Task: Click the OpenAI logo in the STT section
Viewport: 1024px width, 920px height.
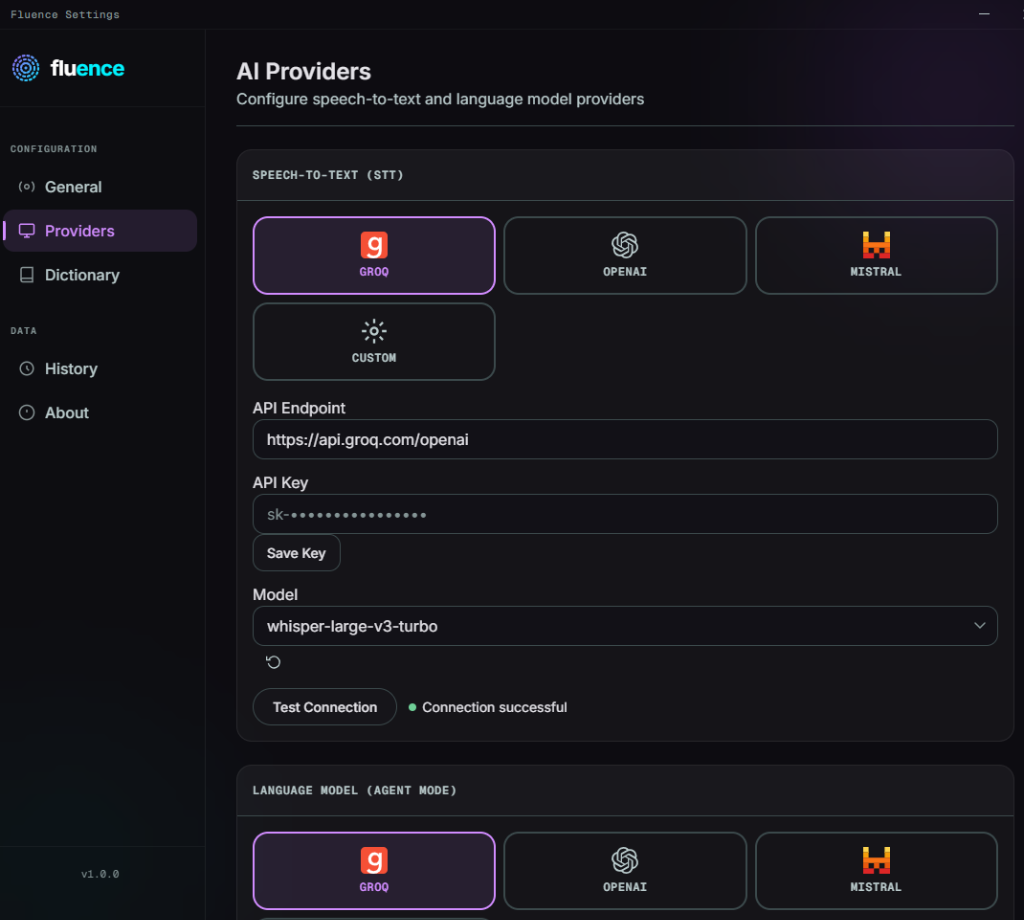Action: pyautogui.click(x=625, y=246)
